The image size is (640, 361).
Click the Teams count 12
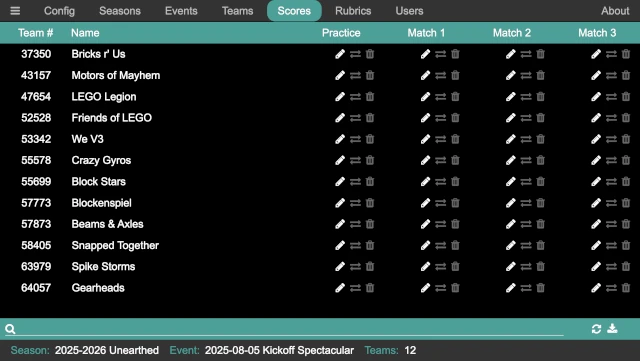pos(410,350)
